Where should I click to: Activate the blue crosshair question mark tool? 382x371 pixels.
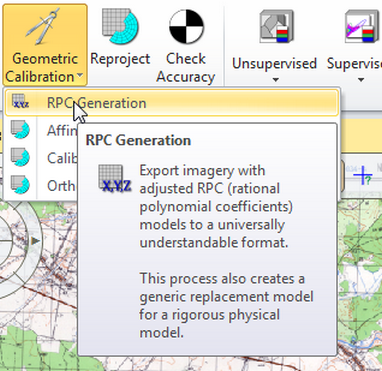(x=363, y=176)
